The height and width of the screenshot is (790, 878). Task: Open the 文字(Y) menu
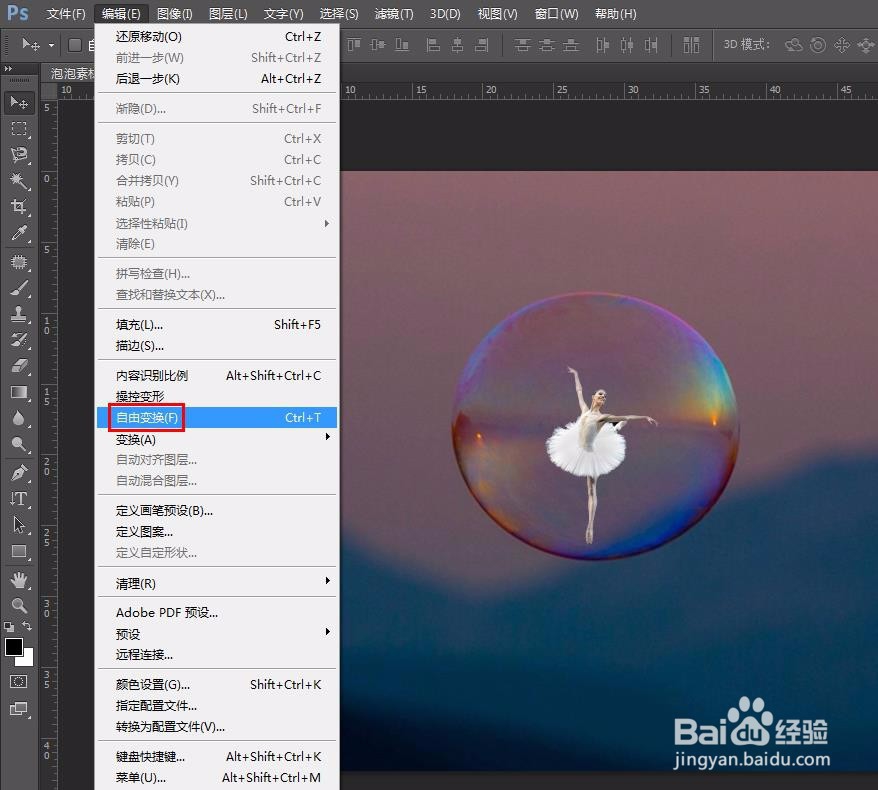click(x=283, y=13)
